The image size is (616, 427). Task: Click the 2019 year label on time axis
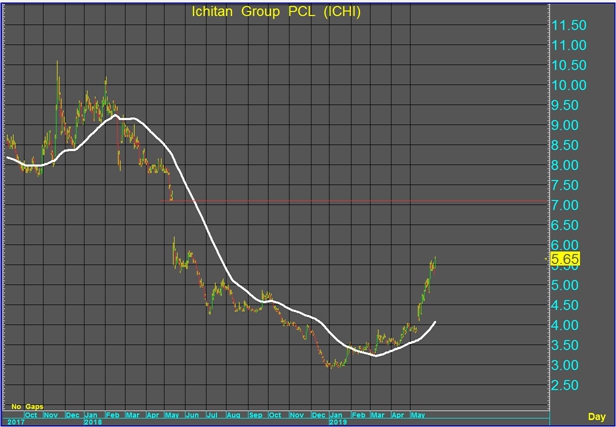point(338,422)
